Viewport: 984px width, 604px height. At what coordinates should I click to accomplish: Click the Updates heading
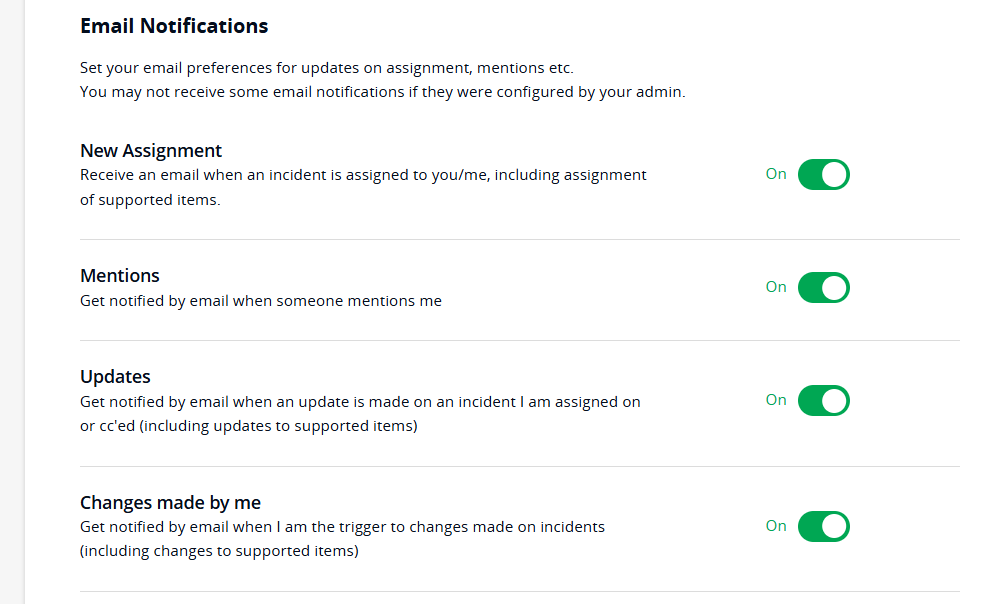pyautogui.click(x=115, y=377)
